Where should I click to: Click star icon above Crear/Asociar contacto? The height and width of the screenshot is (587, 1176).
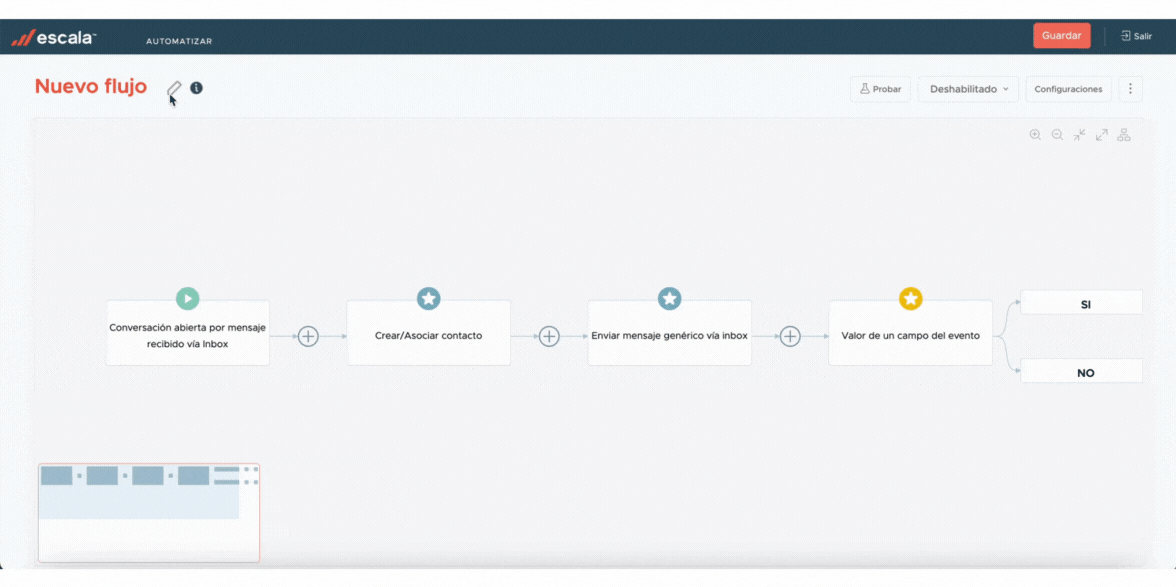tap(428, 298)
